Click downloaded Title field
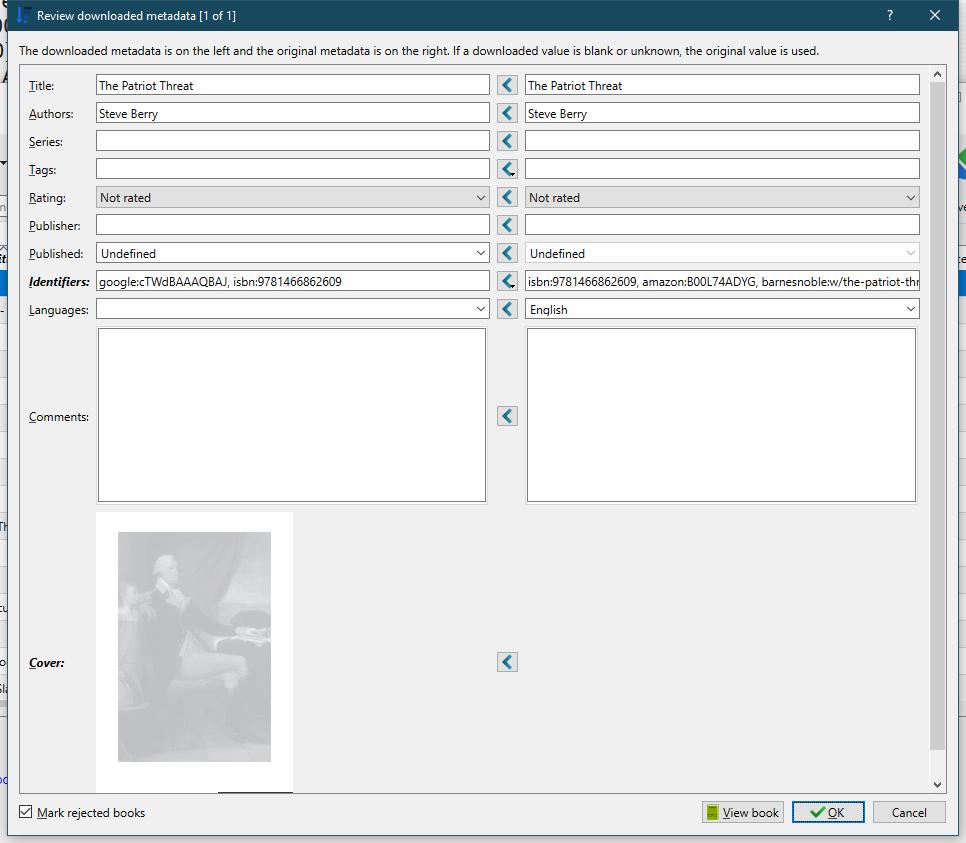Screen dimensions: 966x843 pos(293,85)
